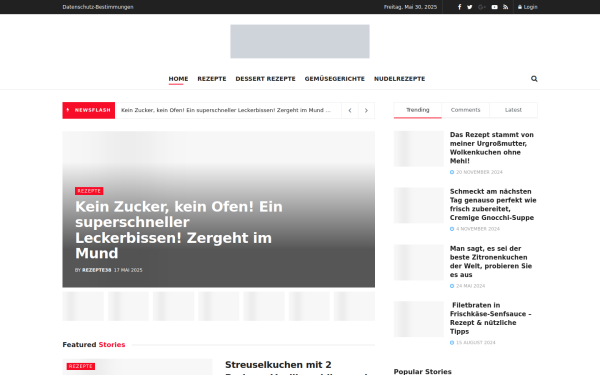Click thumbnail beside Filetbraten article
Screen dimensions: 600x375
[419, 319]
